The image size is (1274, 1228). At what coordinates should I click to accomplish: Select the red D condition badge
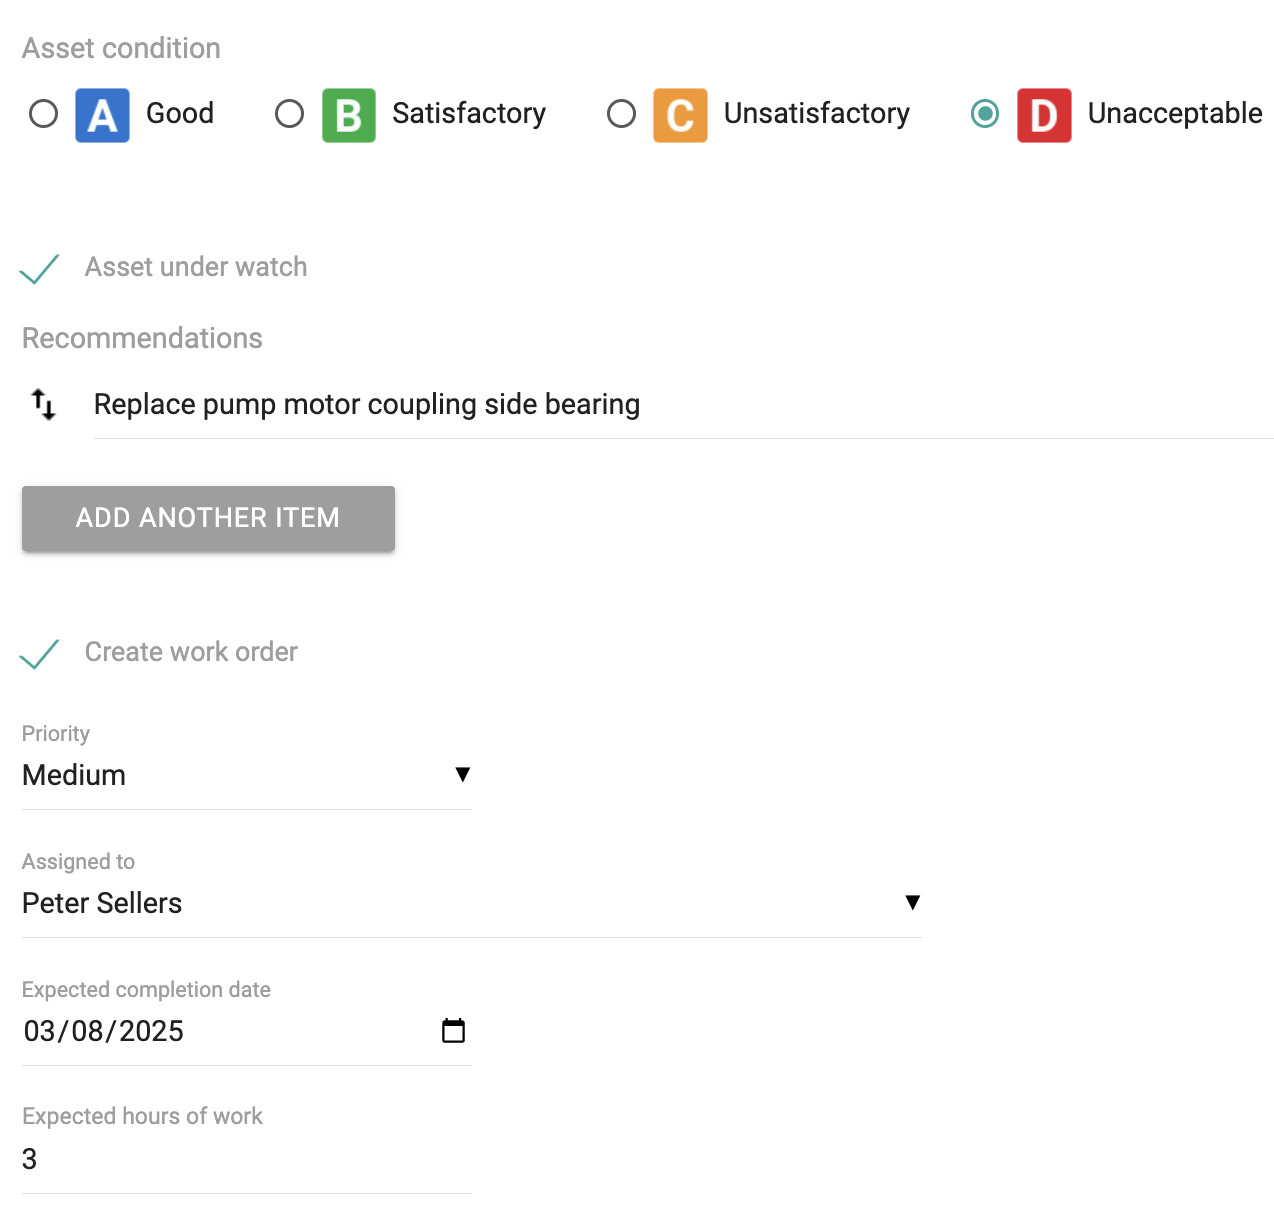(1043, 115)
